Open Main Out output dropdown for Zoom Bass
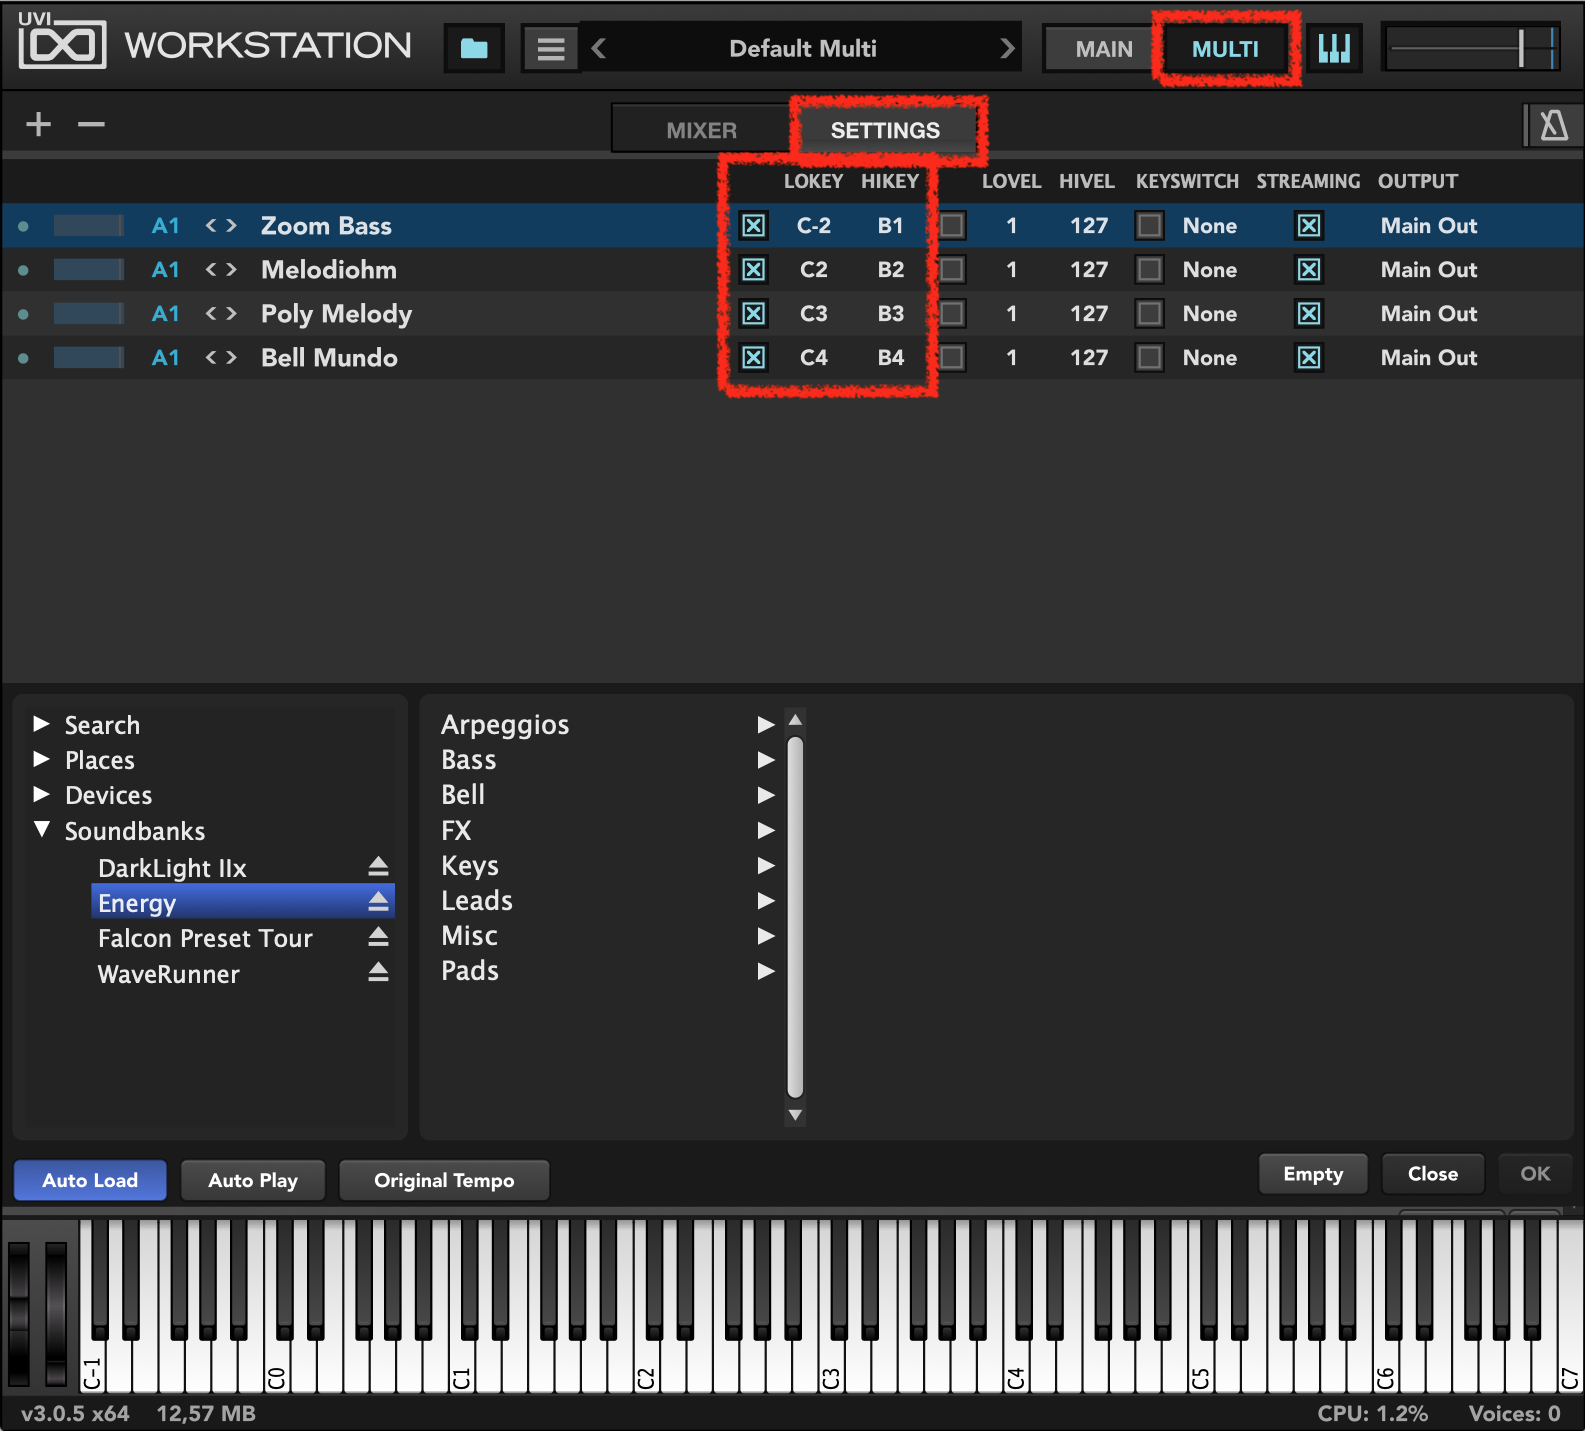Viewport: 1585px width, 1431px height. (1429, 226)
